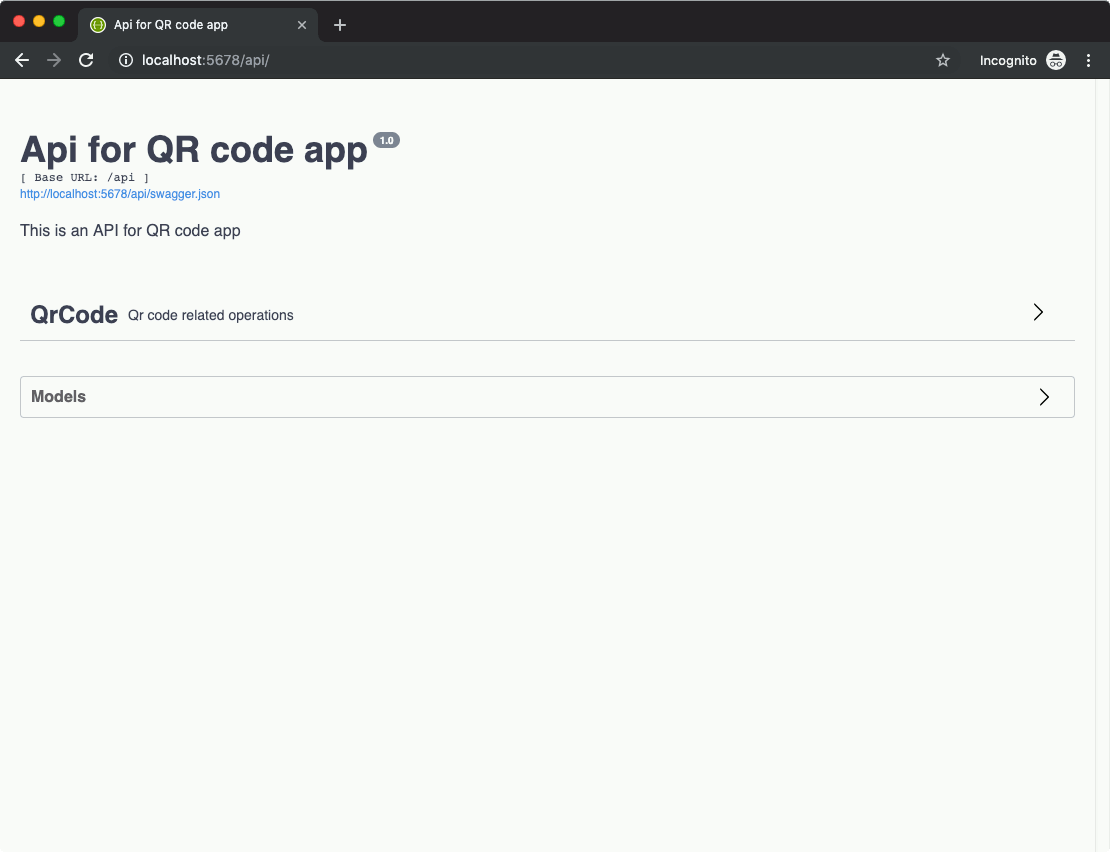The width and height of the screenshot is (1110, 852).
Task: Click the "1.0" version badge
Action: click(x=386, y=140)
